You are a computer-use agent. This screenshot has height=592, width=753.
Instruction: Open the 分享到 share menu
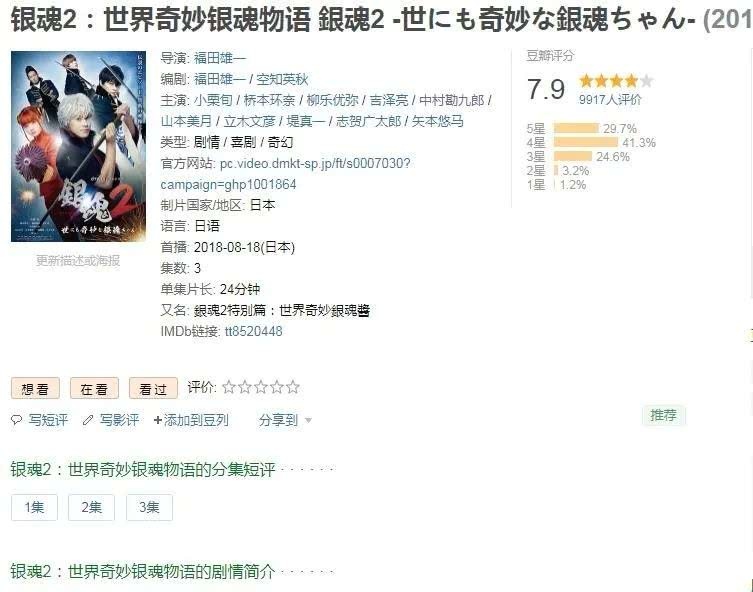tap(279, 420)
